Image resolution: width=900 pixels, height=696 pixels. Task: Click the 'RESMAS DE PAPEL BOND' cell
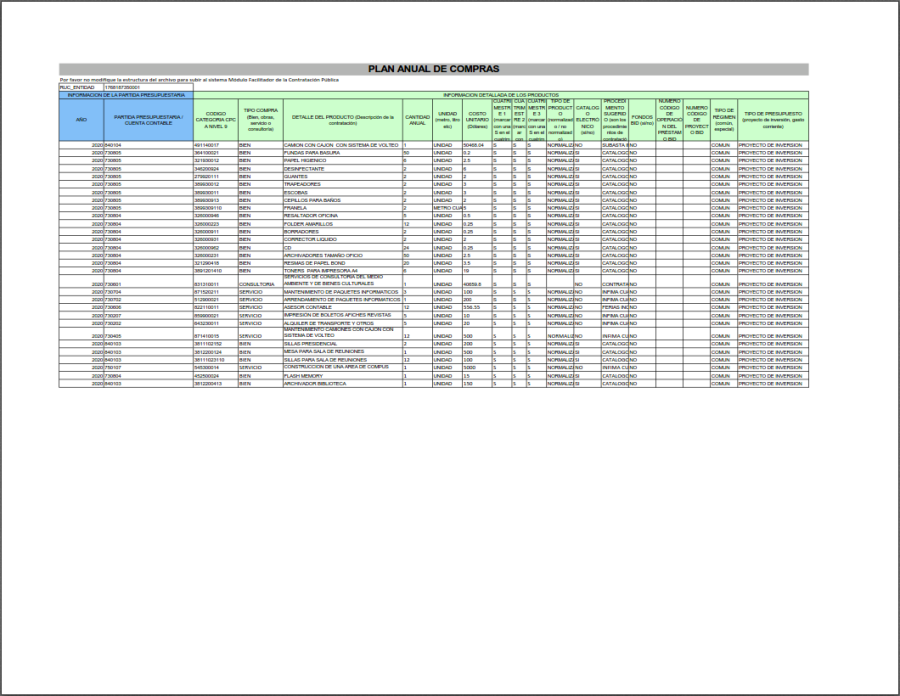coord(343,263)
